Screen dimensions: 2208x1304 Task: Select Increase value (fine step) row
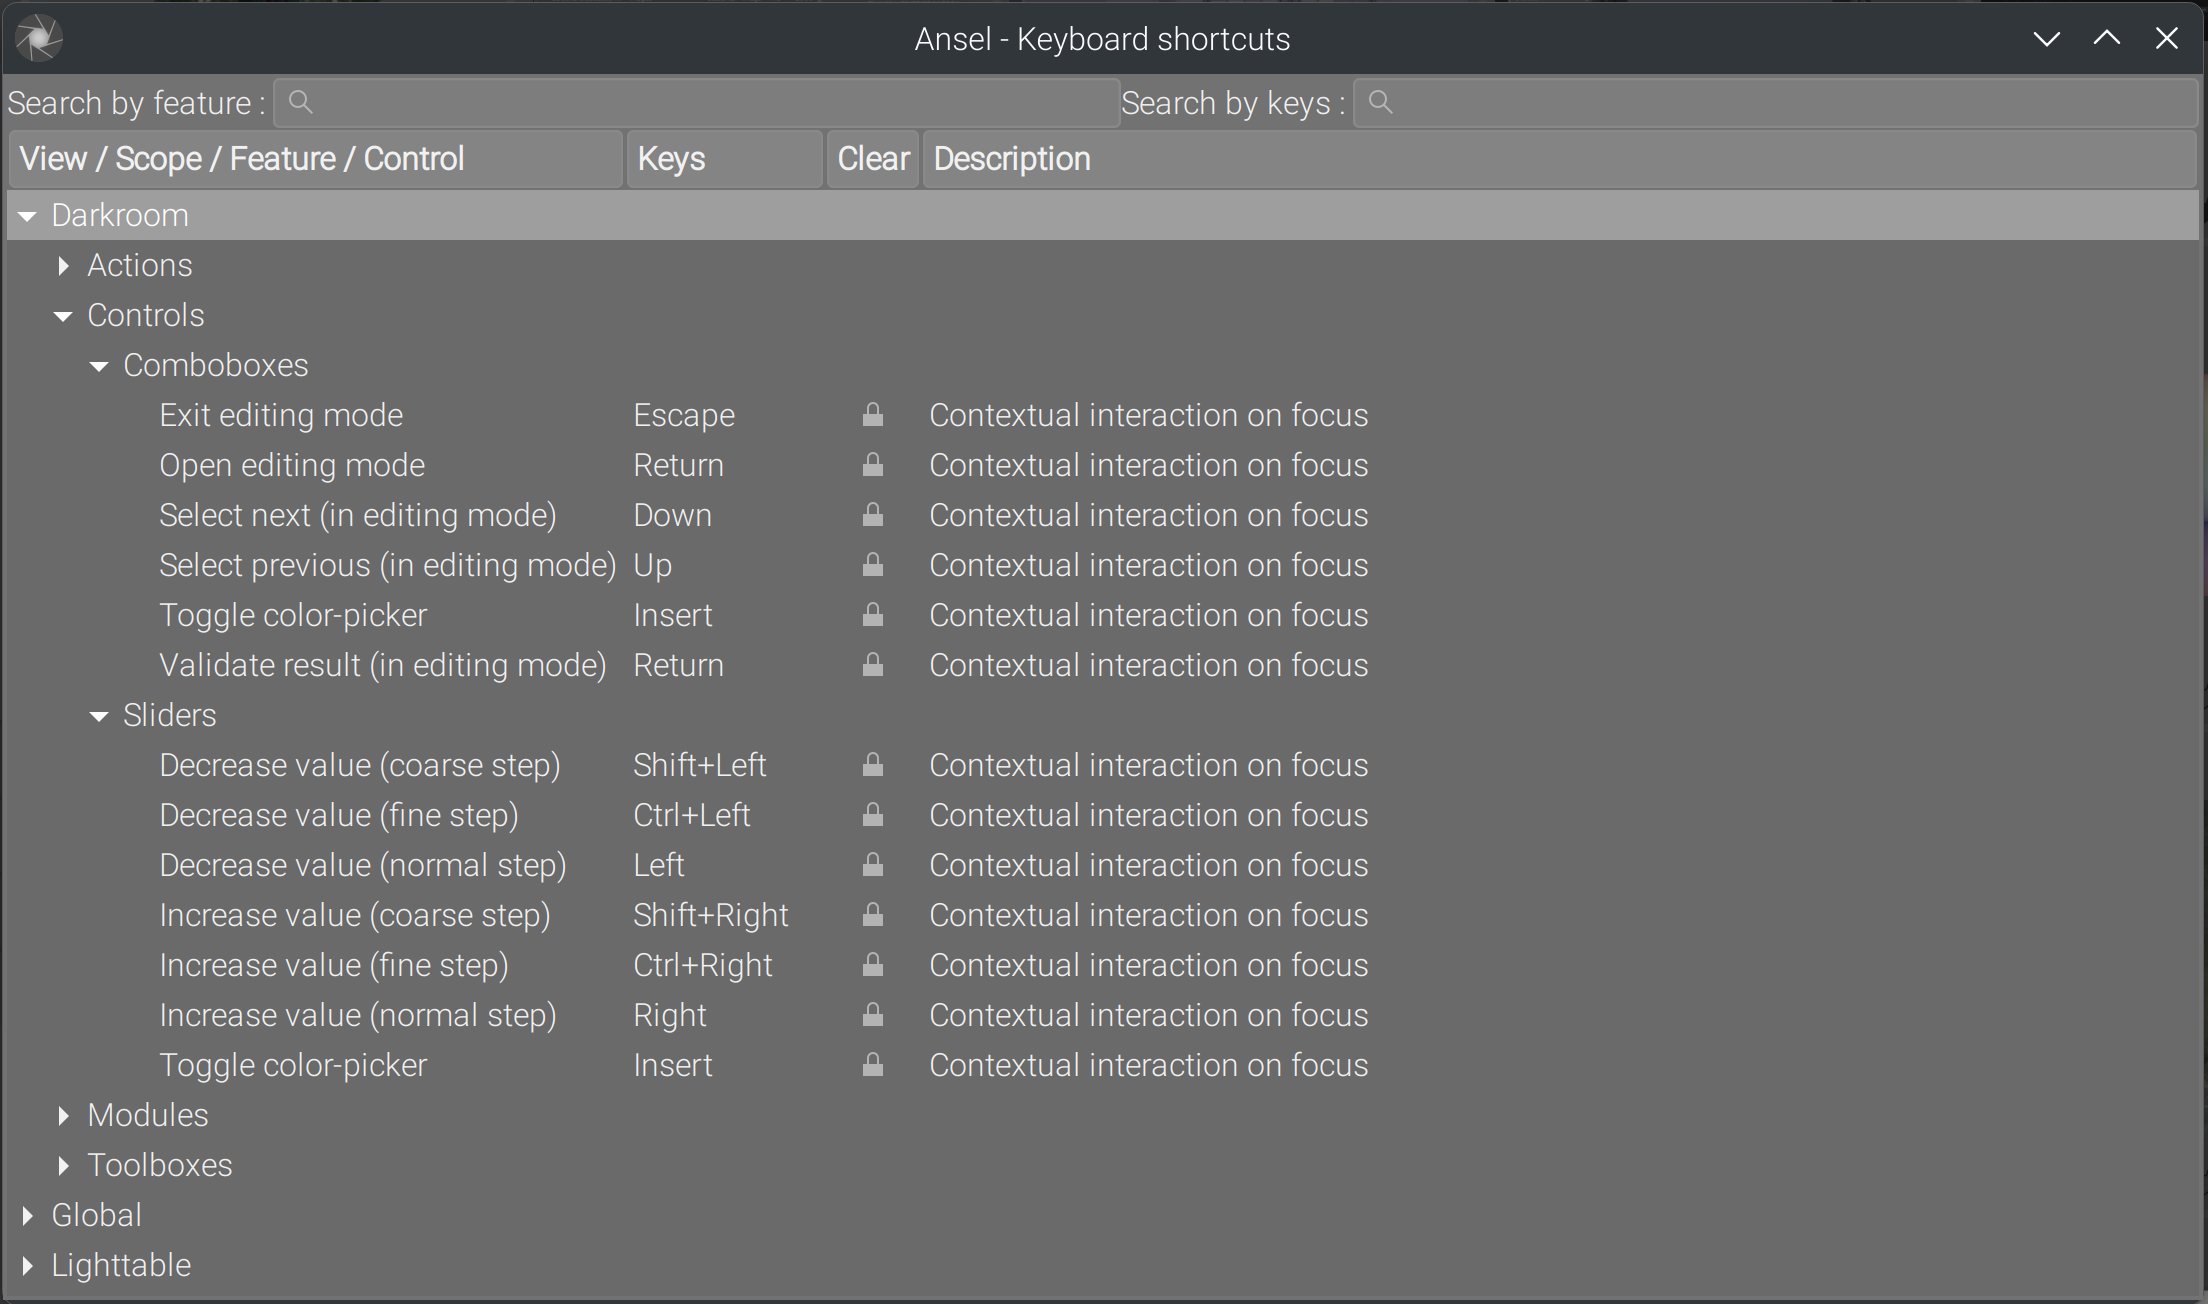coord(1103,965)
